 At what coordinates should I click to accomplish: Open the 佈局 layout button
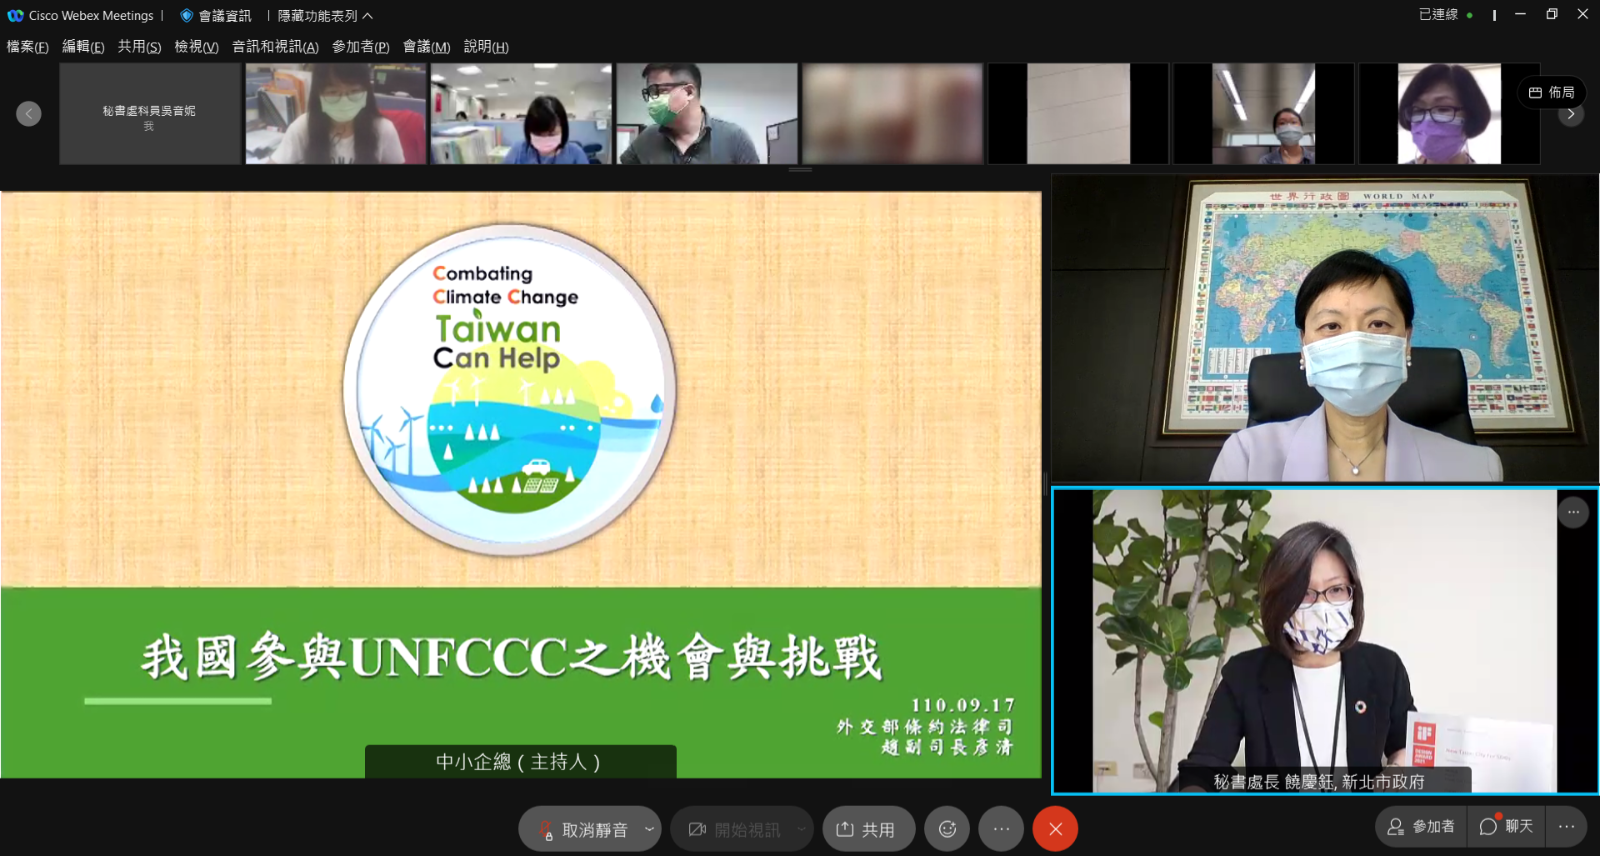[1552, 92]
